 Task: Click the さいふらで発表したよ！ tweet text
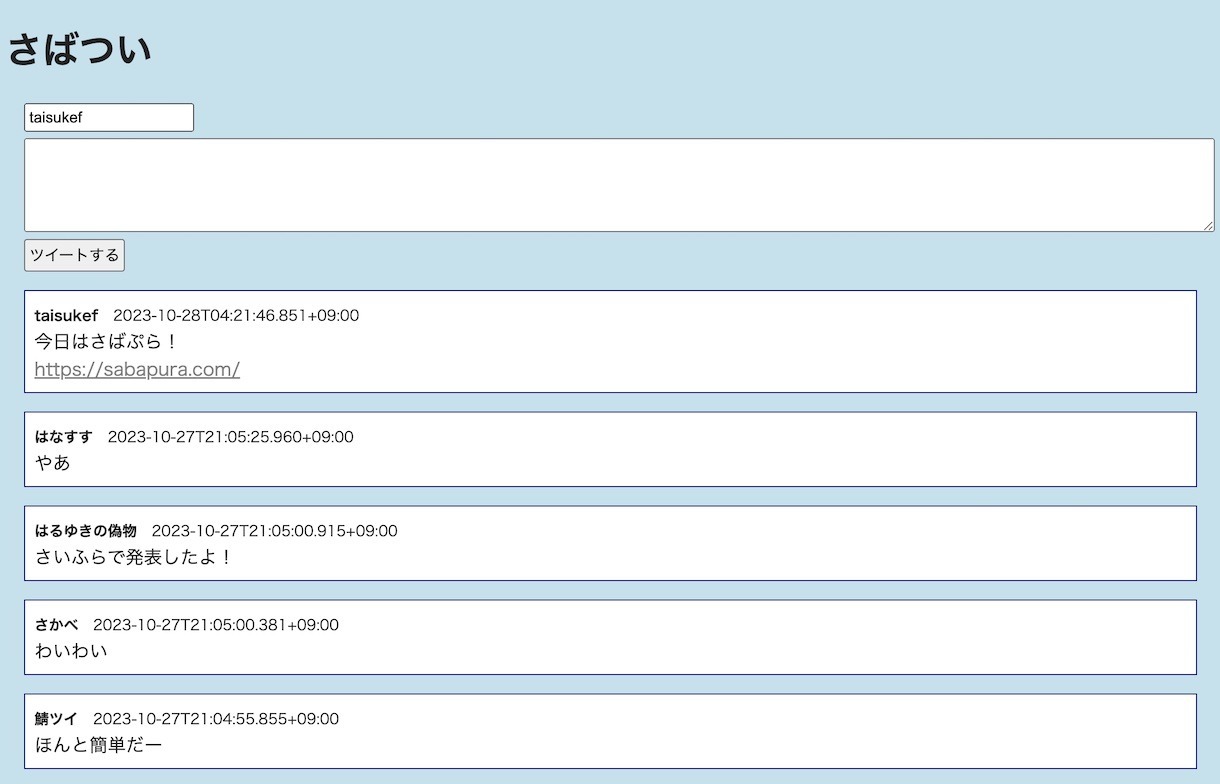(x=133, y=557)
